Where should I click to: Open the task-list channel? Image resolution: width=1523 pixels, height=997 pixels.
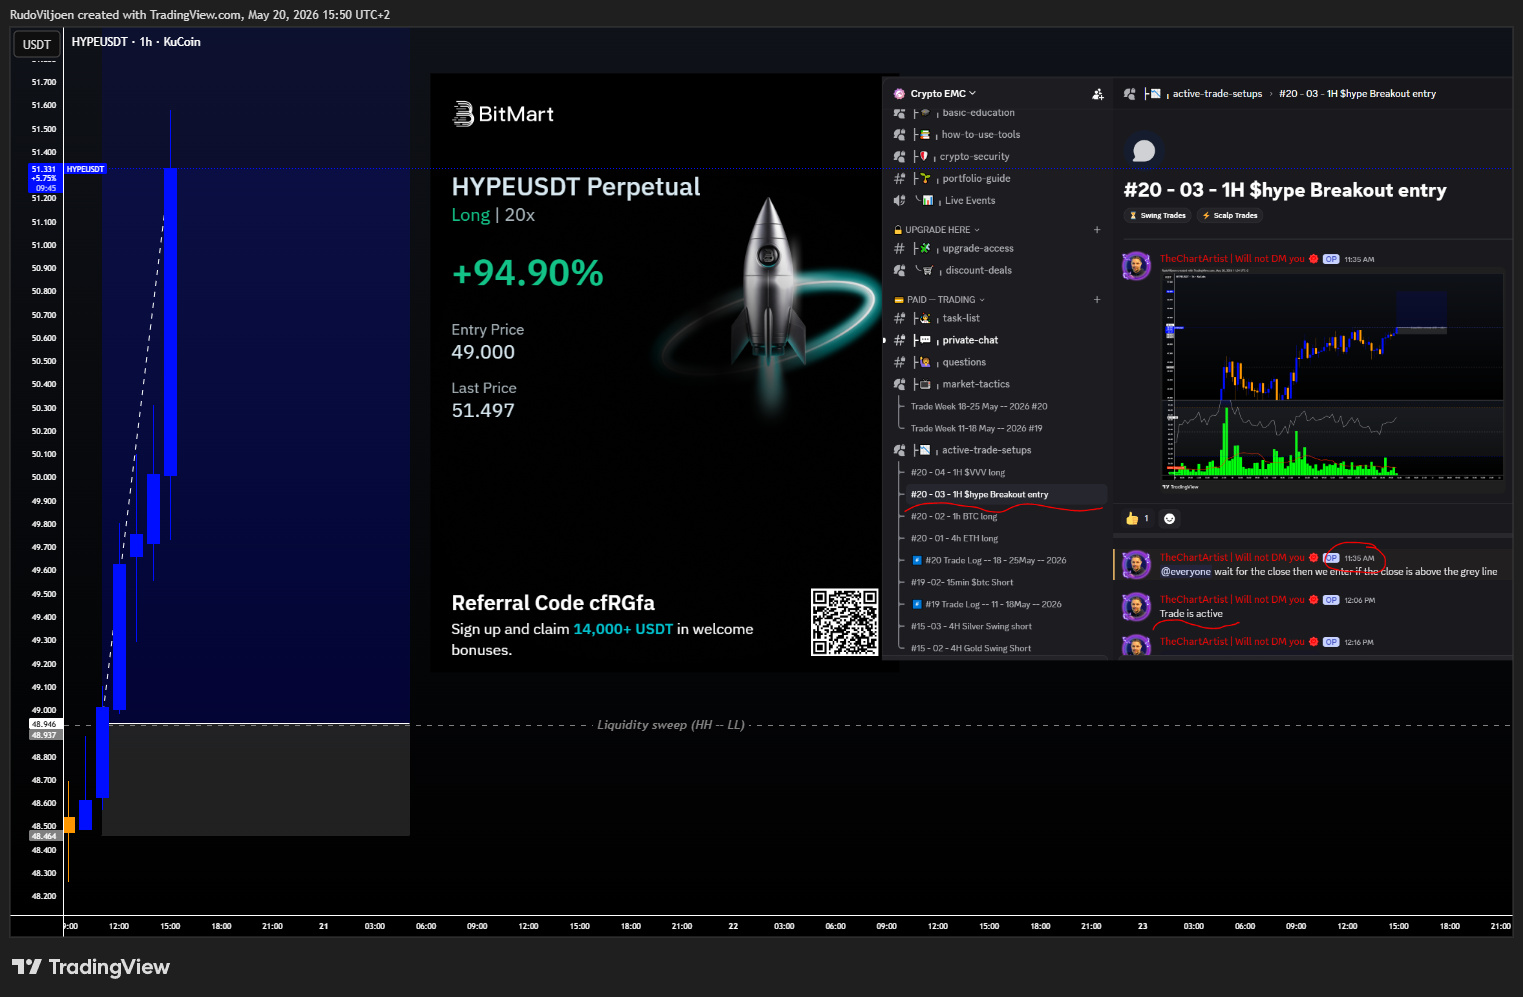tap(961, 319)
